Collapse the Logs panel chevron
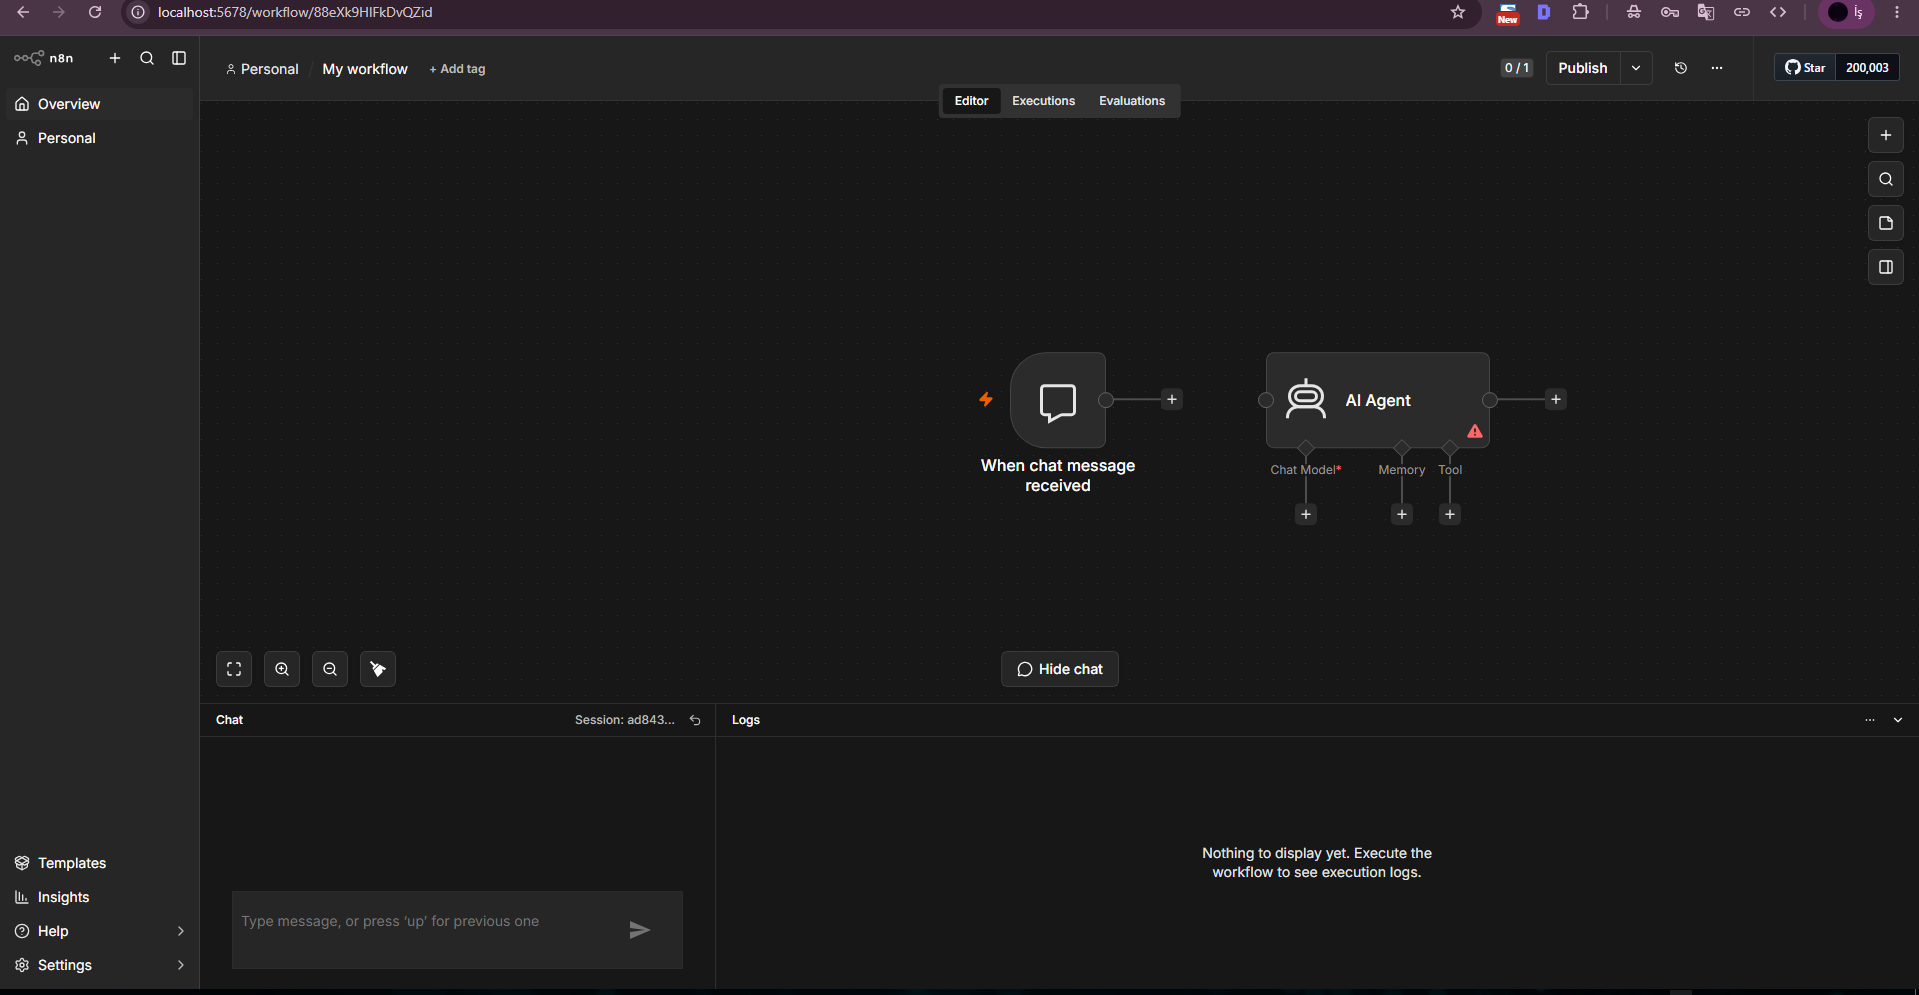 tap(1898, 720)
